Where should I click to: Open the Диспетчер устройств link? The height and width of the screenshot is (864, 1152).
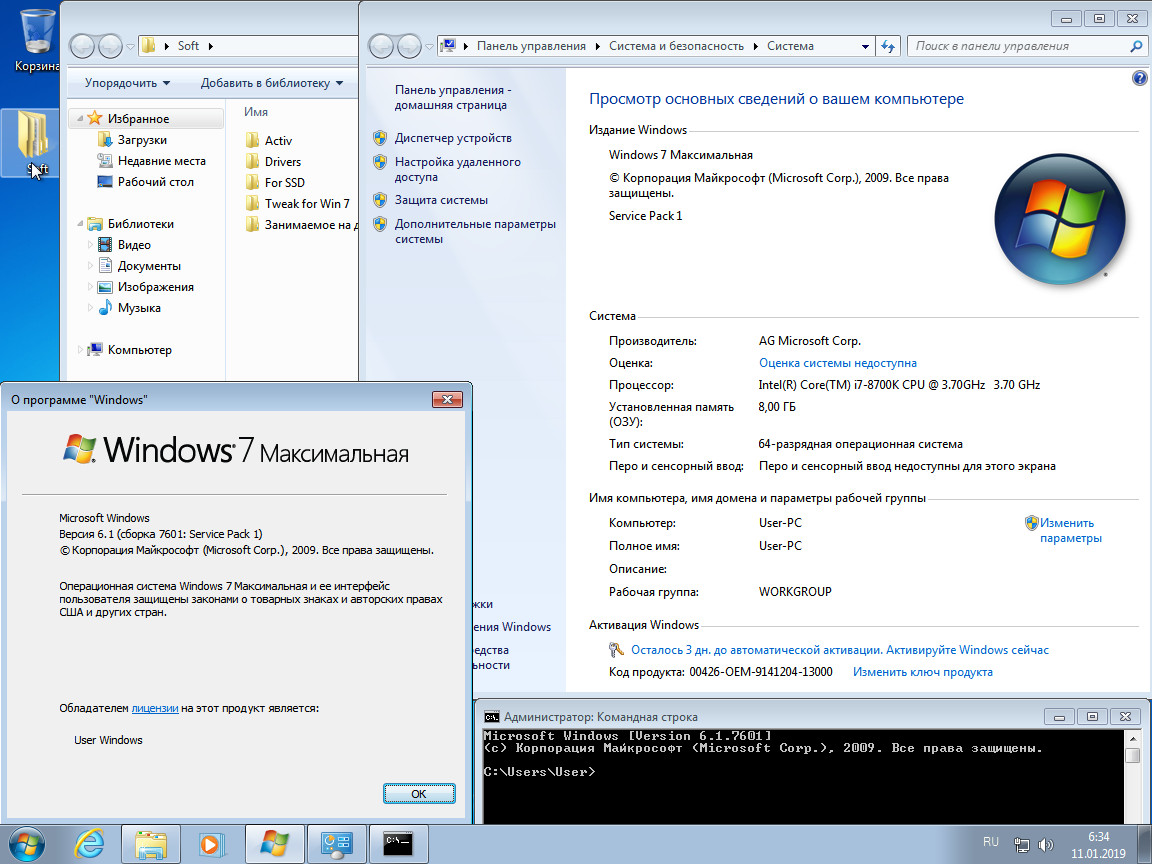(453, 138)
